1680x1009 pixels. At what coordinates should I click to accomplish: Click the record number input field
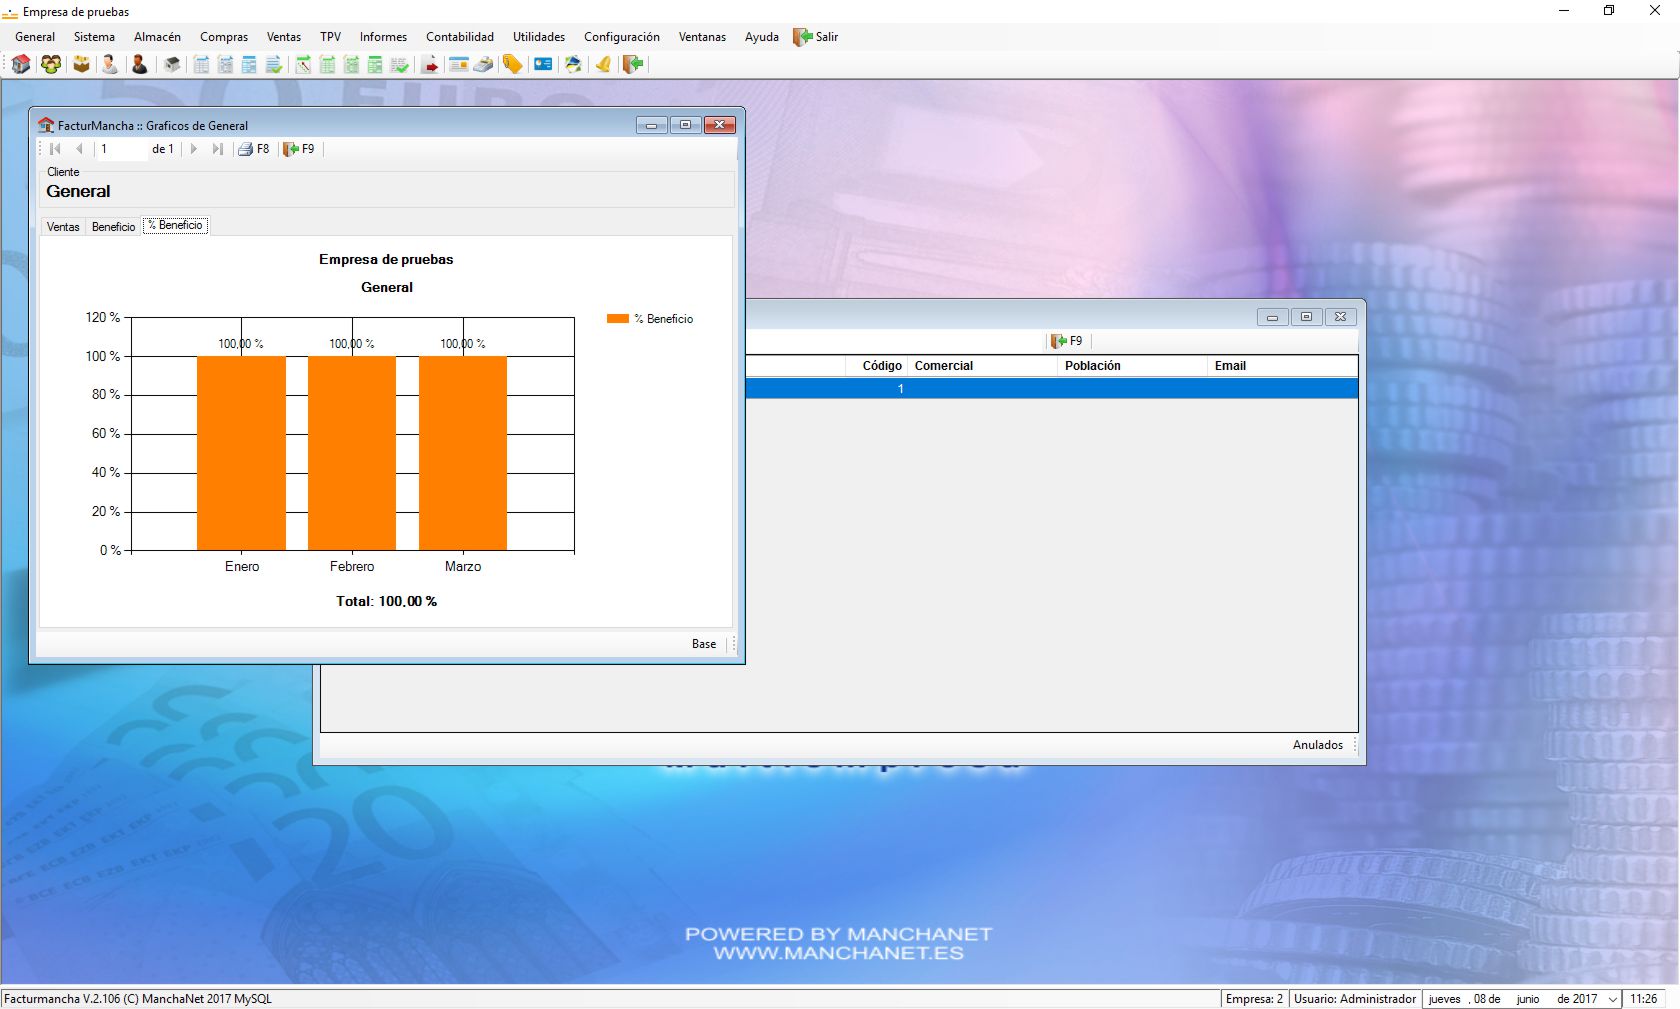(121, 149)
